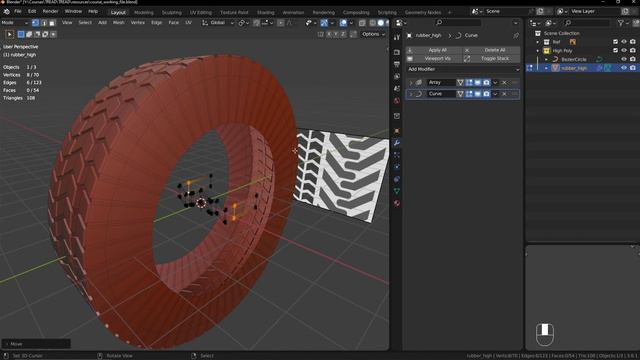The width and height of the screenshot is (640, 360).
Task: Click the BezierCircle curve icon in outliner
Action: [555, 59]
